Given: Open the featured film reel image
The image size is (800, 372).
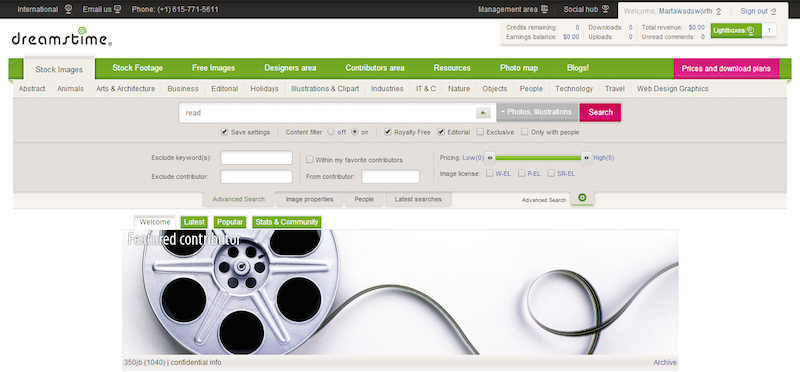Looking at the screenshot, I should (400, 292).
